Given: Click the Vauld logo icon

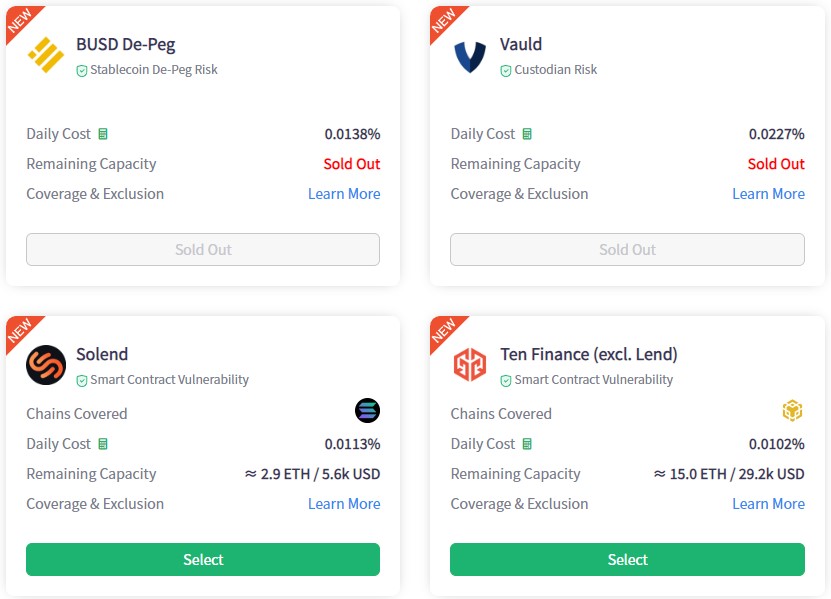Looking at the screenshot, I should [x=470, y=55].
